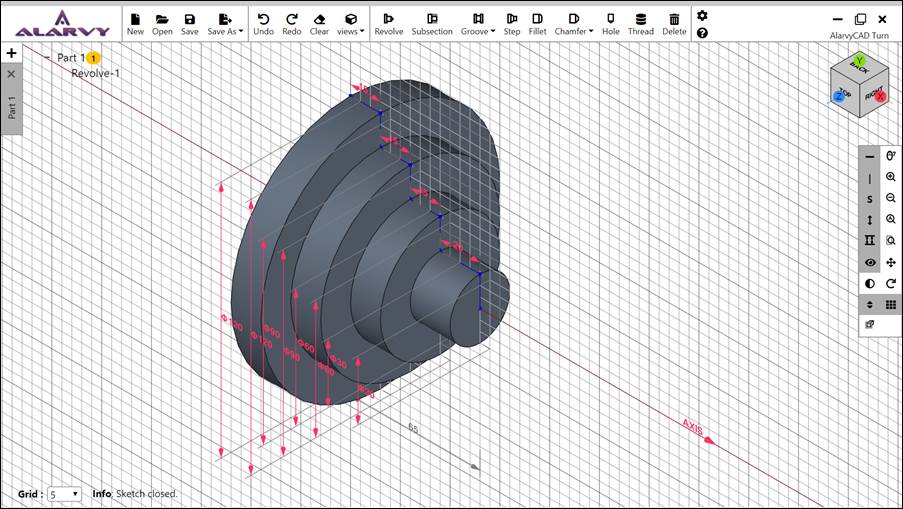903x509 pixels.
Task: Select the Hole tool
Action: [x=610, y=24]
